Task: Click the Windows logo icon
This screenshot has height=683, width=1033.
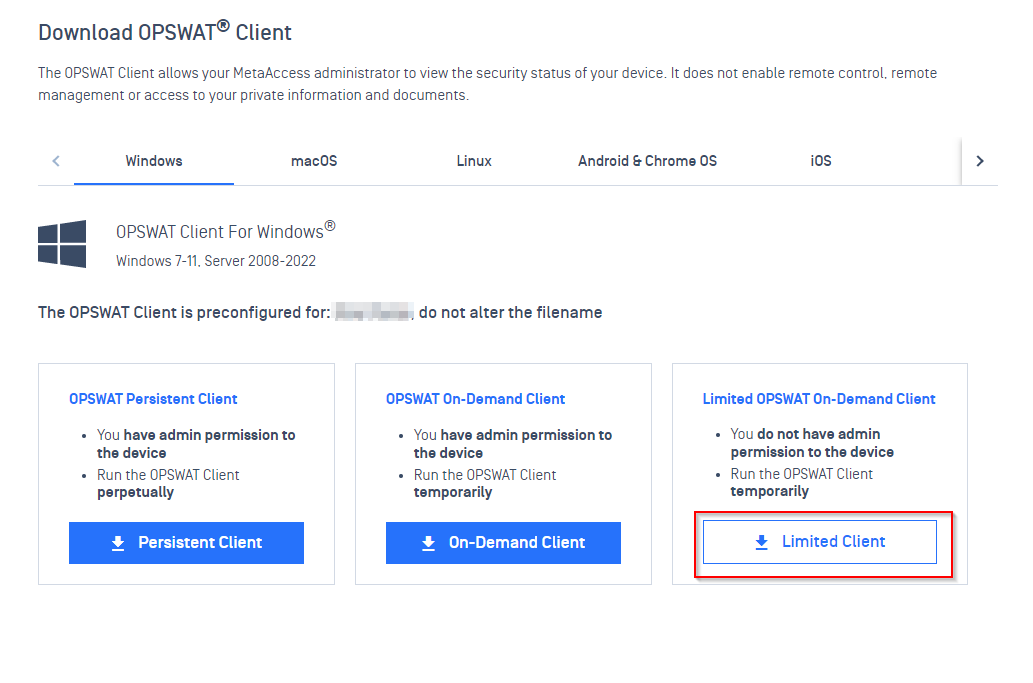Action: (x=62, y=244)
